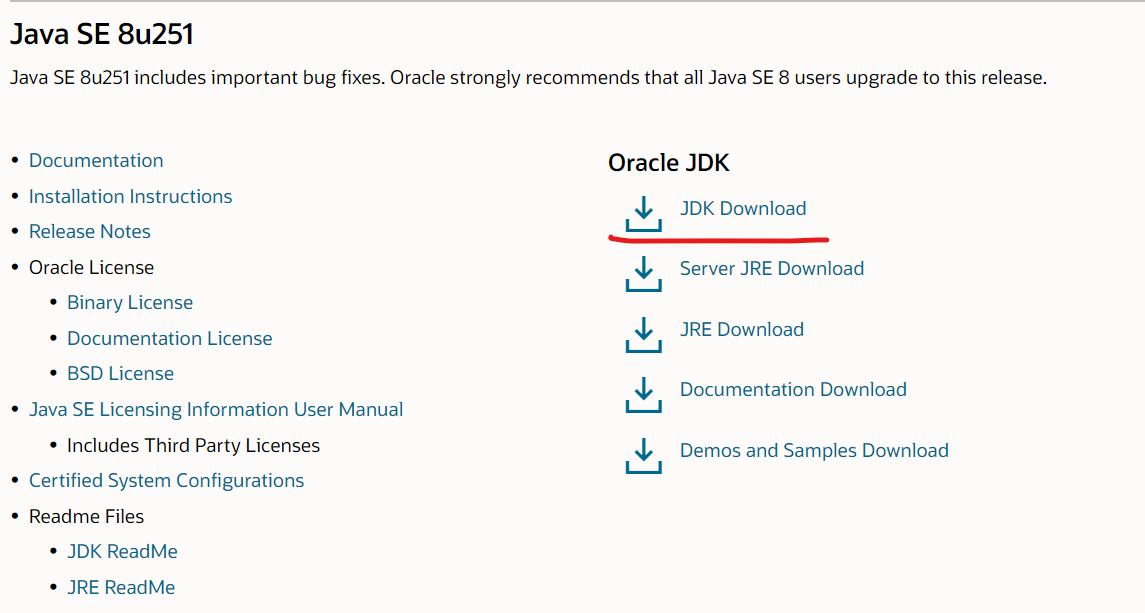Click the Documentation Download arrow icon

(x=643, y=395)
